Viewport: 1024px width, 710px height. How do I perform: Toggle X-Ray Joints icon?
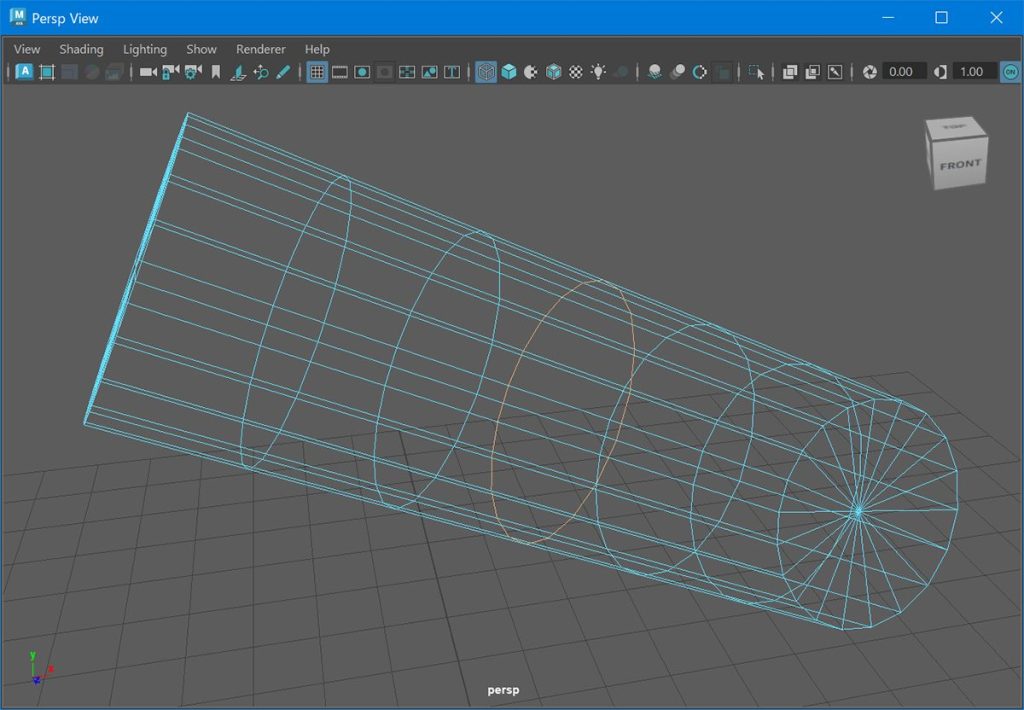[835, 72]
